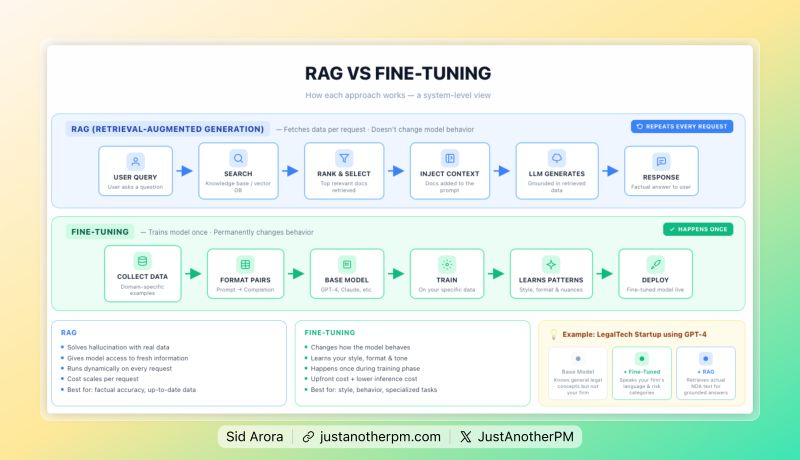Click 'Changes how the model behaves' bullet
Image resolution: width=800 pixels, height=460 pixels.
[x=360, y=347]
